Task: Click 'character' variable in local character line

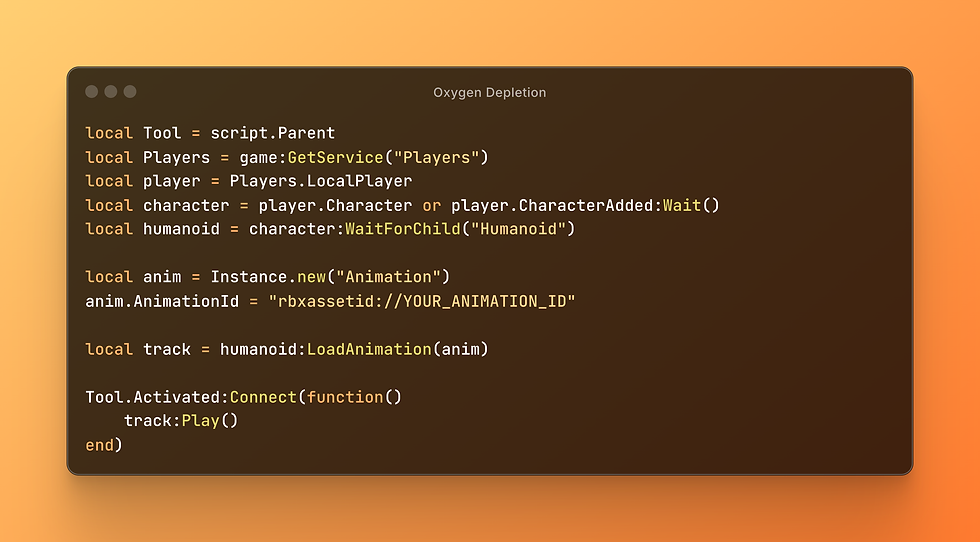Action: pos(186,206)
